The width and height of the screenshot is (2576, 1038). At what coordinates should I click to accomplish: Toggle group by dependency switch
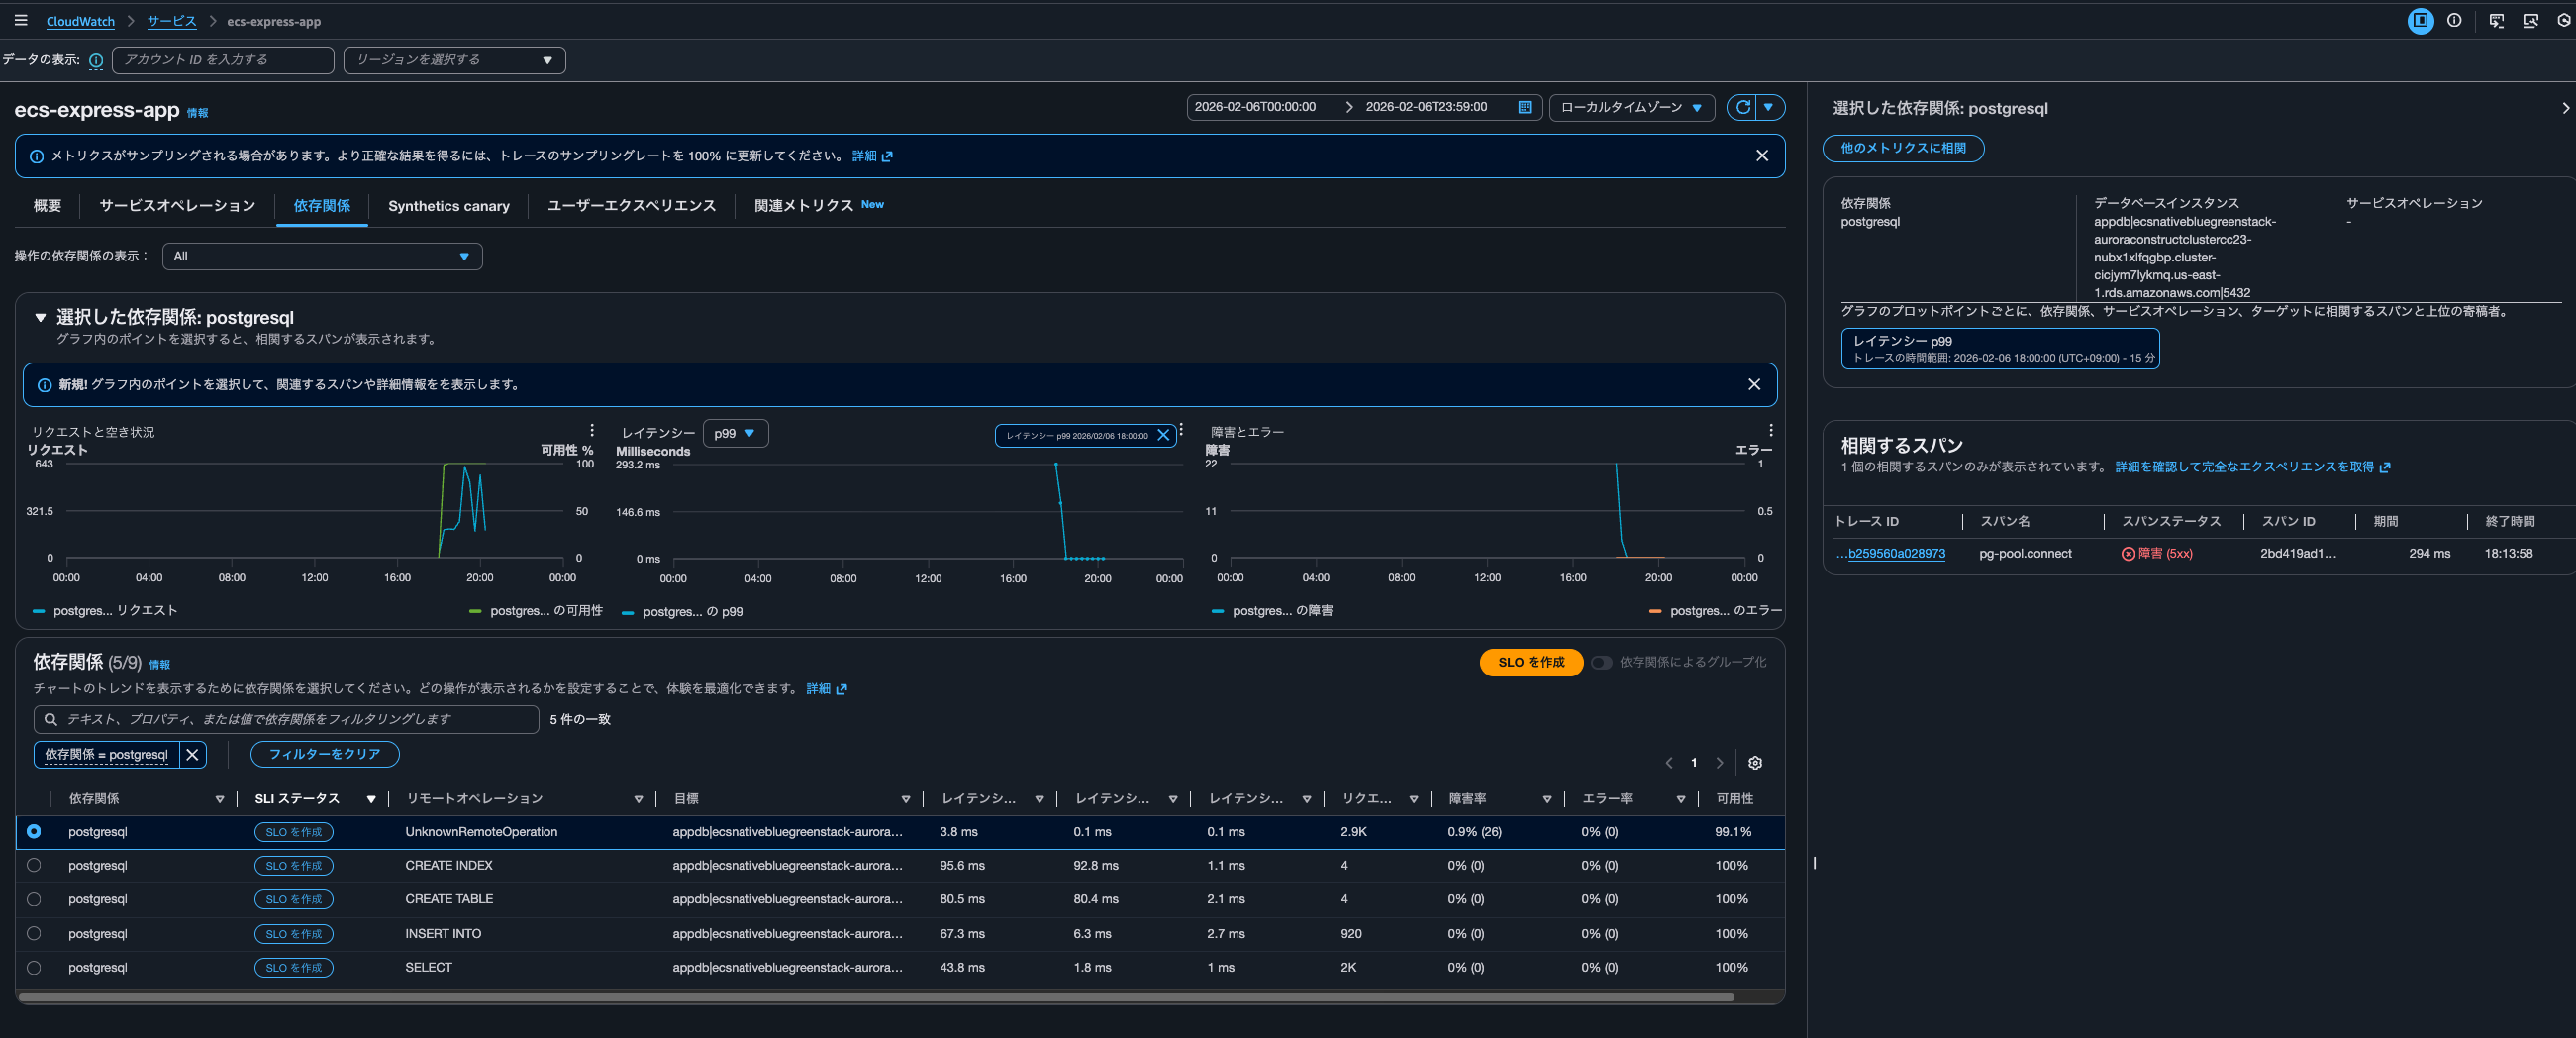pyautogui.click(x=1601, y=662)
